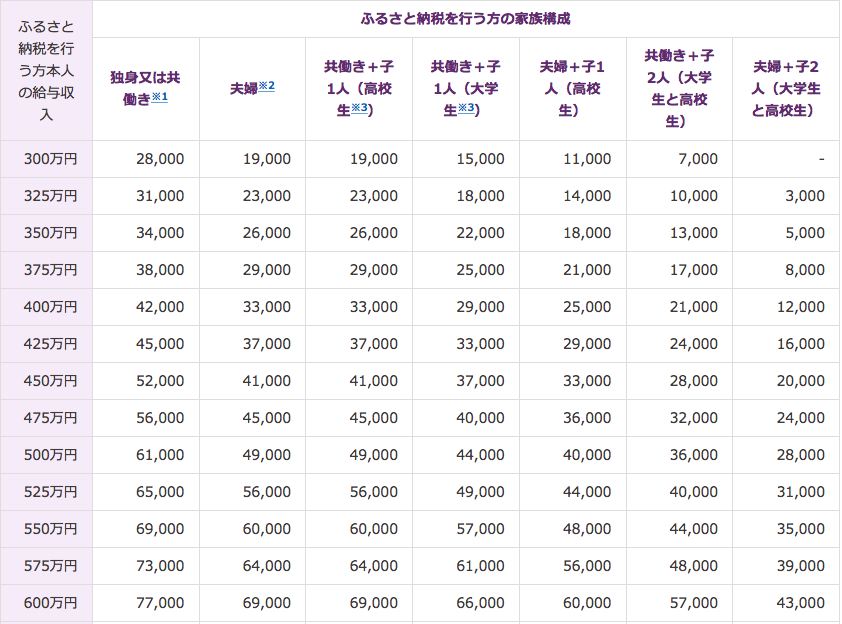Click 77,000 in the 600万円 row
The height and width of the screenshot is (624, 842).
[160, 603]
